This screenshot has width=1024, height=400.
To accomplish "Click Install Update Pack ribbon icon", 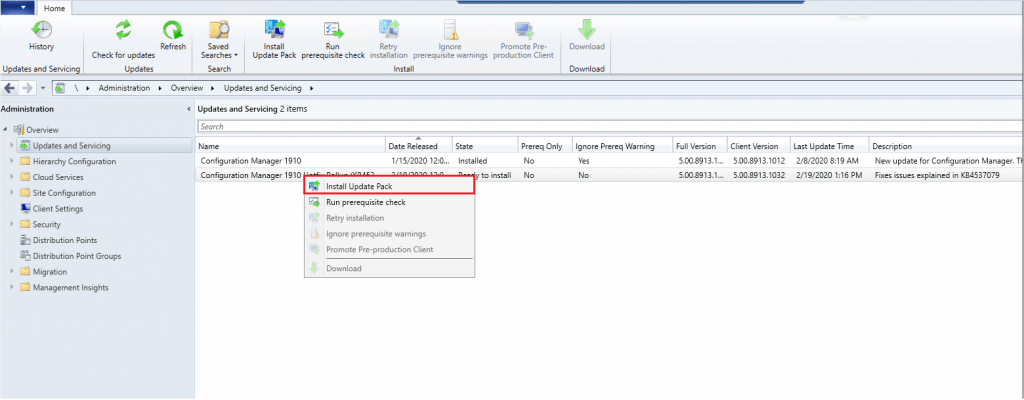I will tap(274, 40).
